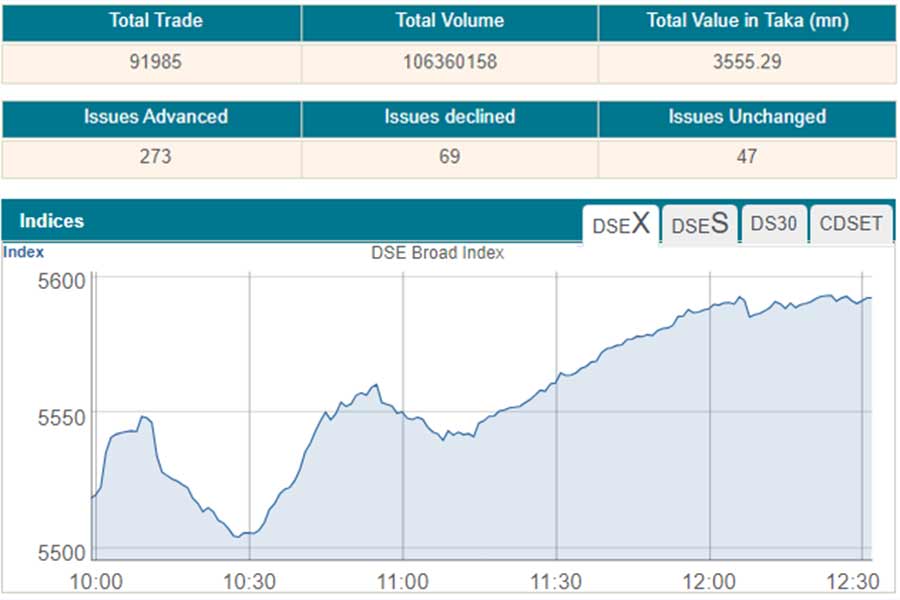Select the advanced issues count 273
The image size is (900, 600).
point(156,157)
